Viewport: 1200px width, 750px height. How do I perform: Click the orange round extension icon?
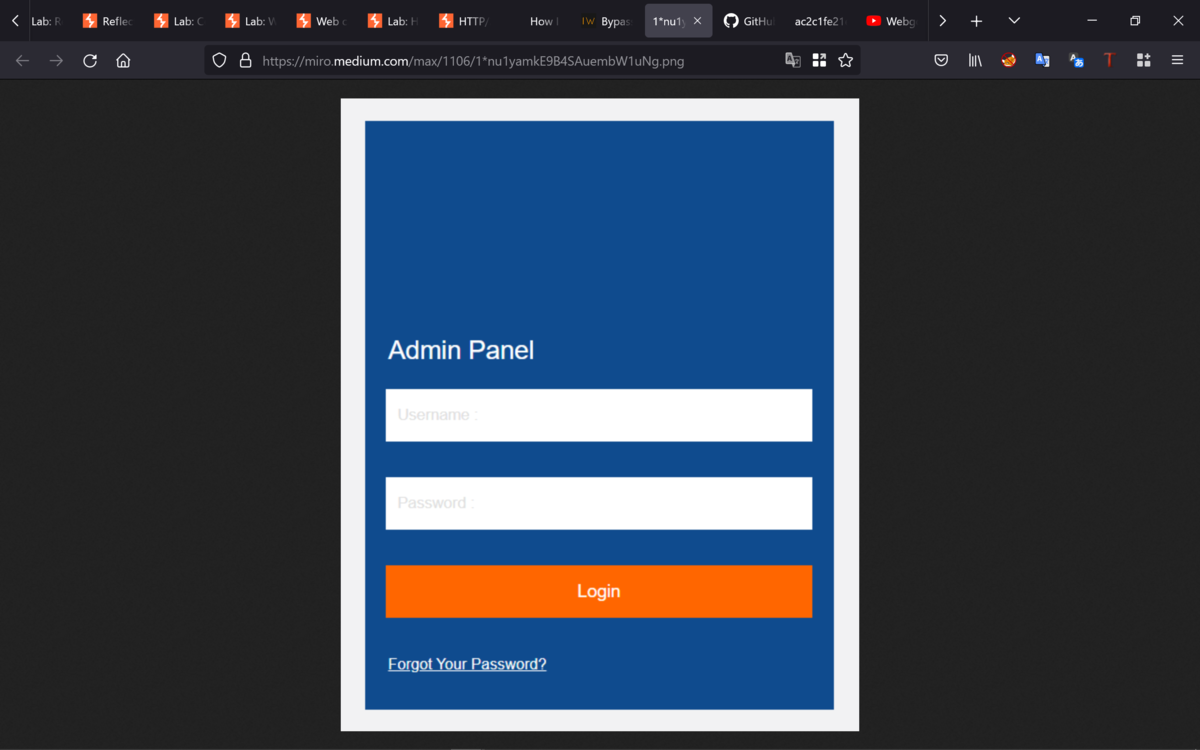pos(1009,61)
